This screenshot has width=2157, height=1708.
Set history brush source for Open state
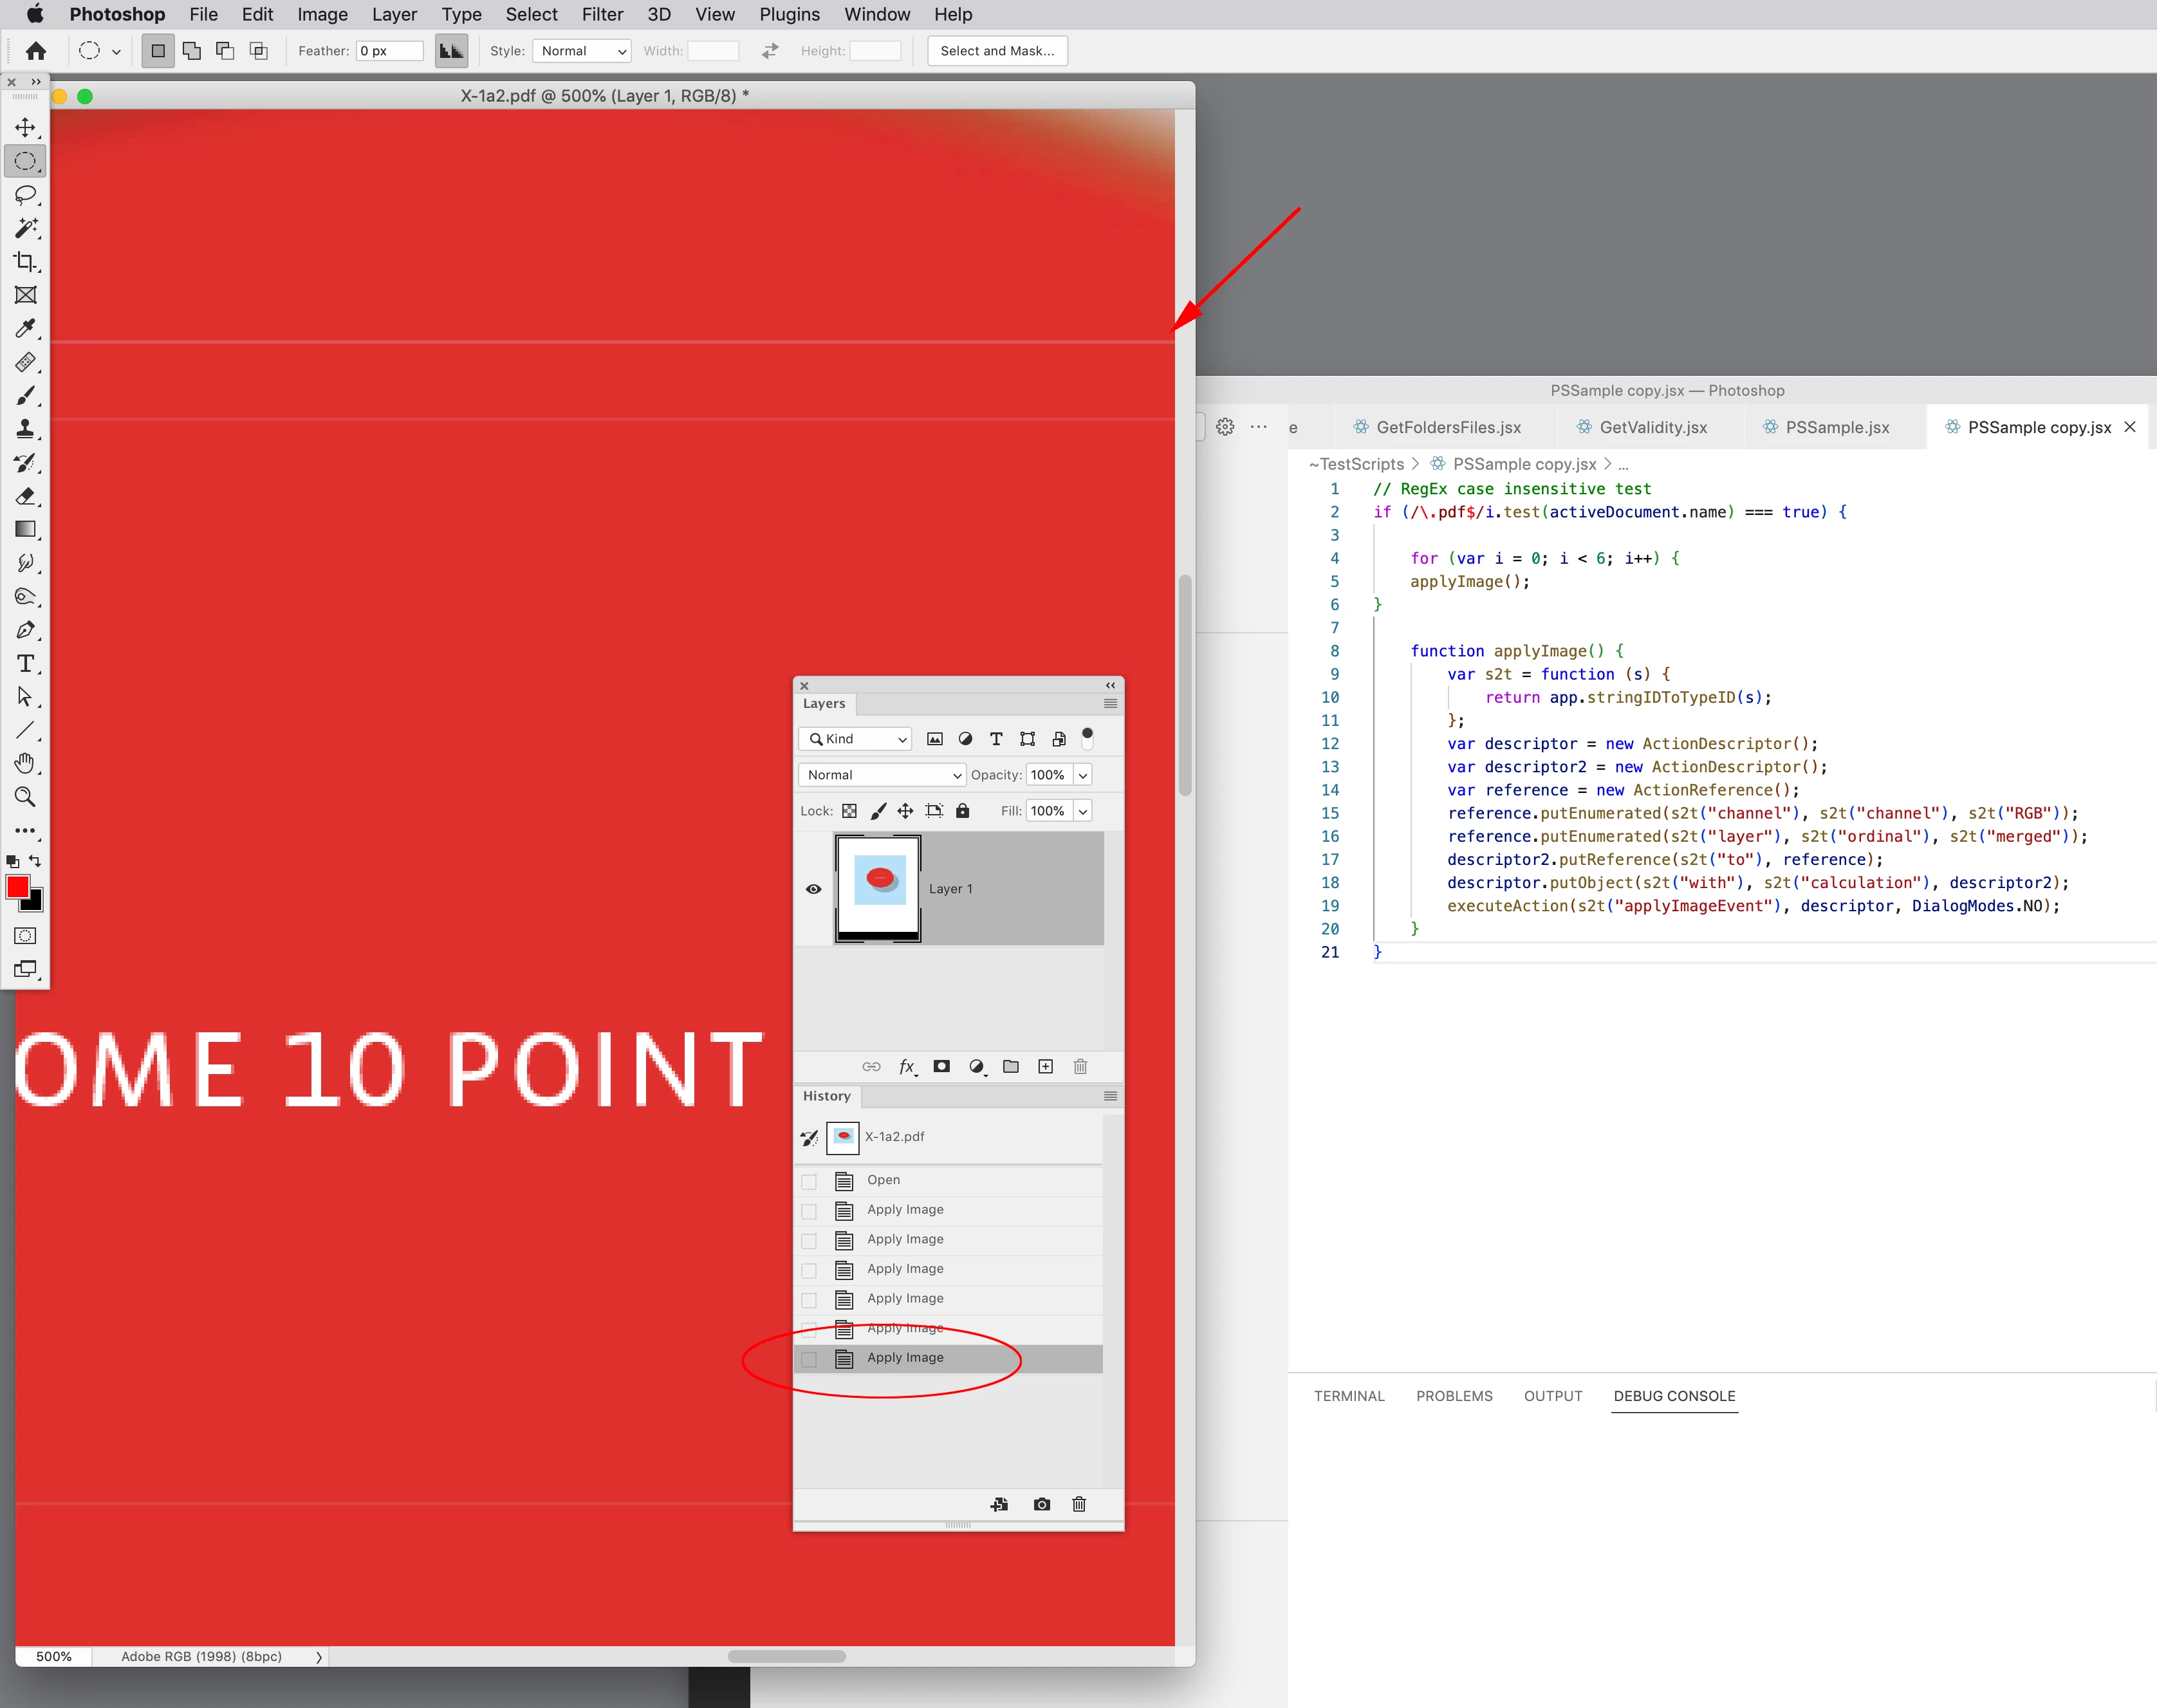(x=809, y=1181)
